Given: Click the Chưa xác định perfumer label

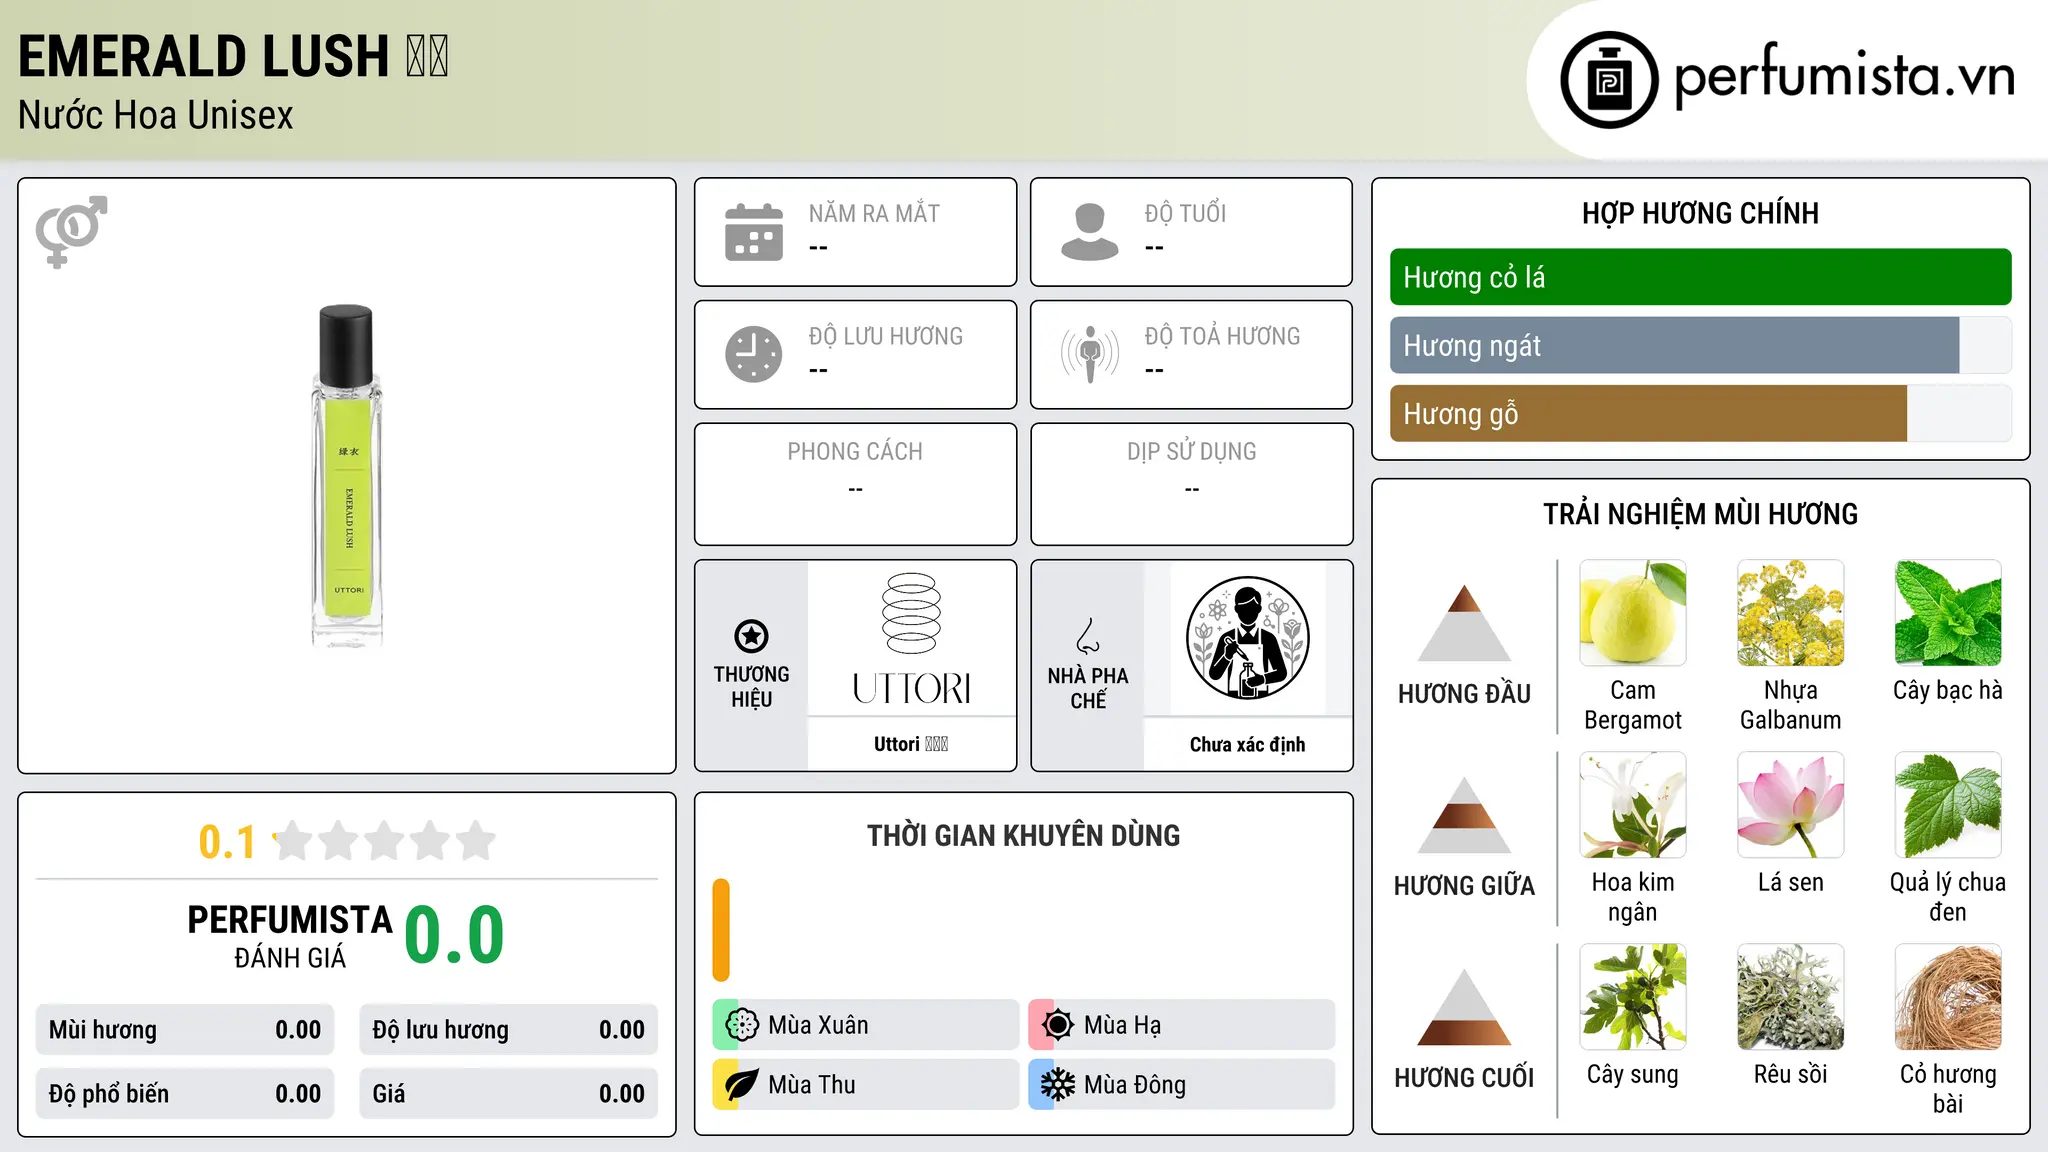Looking at the screenshot, I should pos(1248,744).
